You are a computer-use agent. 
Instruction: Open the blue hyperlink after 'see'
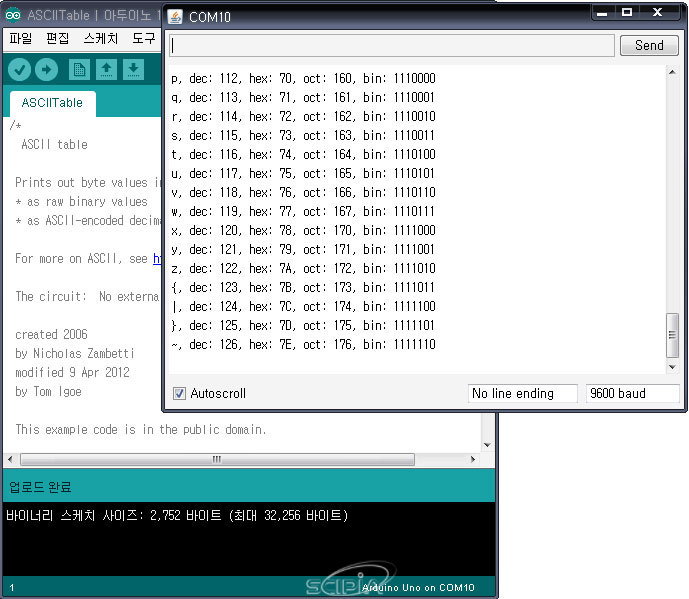pos(157,258)
